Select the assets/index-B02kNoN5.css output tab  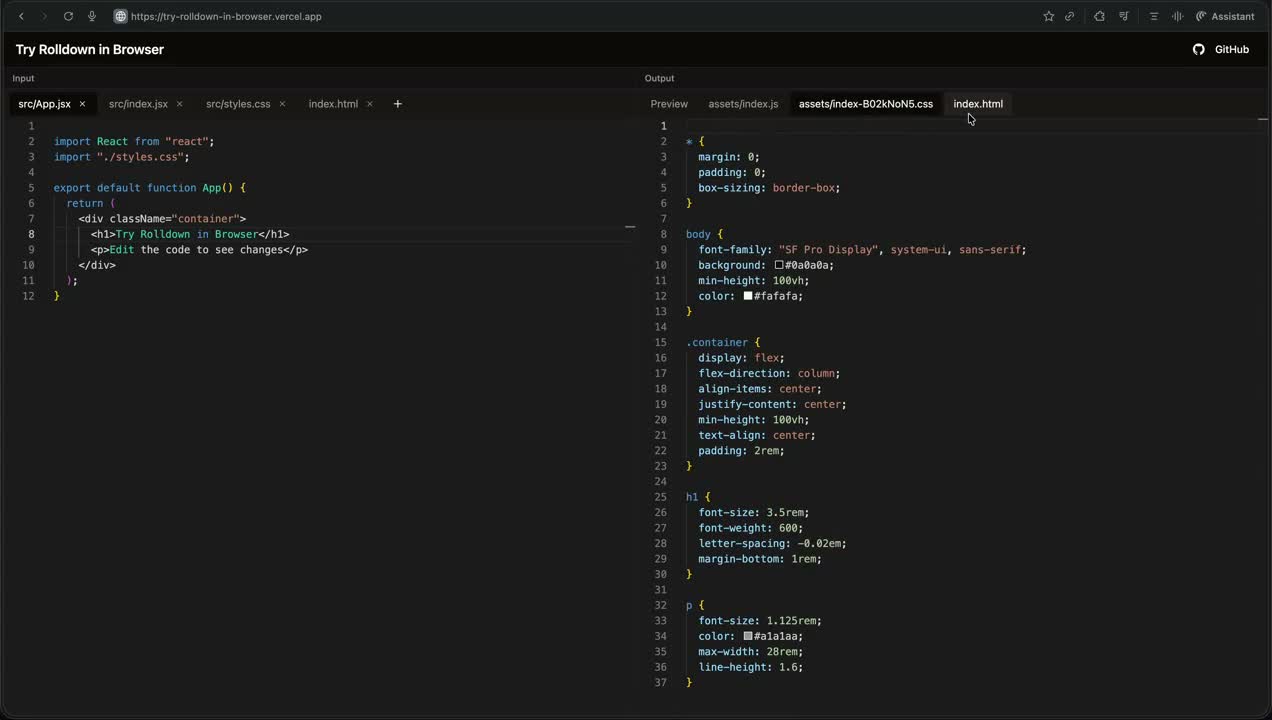pyautogui.click(x=866, y=104)
